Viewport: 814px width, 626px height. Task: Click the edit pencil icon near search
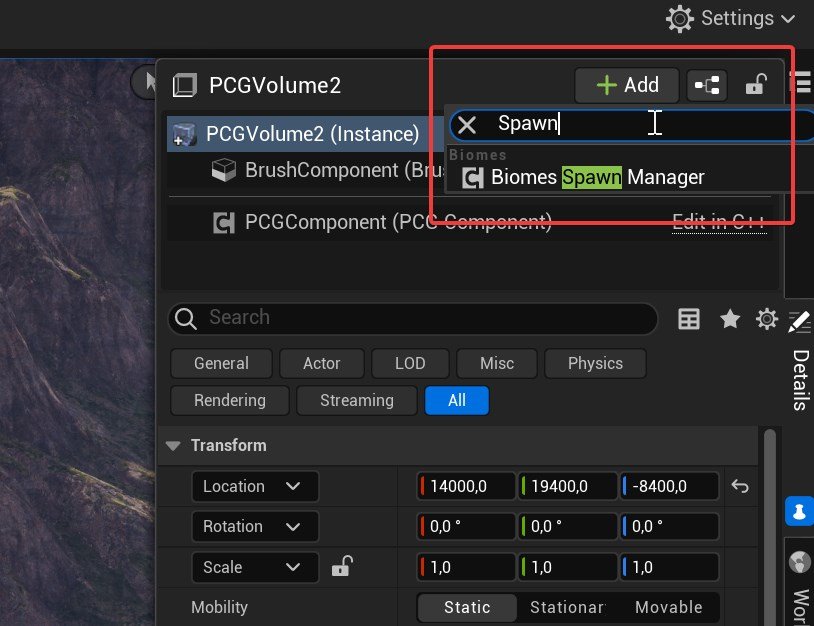[797, 320]
